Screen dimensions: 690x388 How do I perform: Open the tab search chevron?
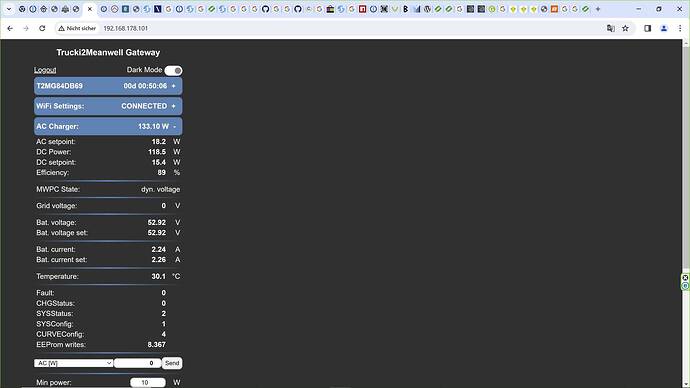coord(8,9)
